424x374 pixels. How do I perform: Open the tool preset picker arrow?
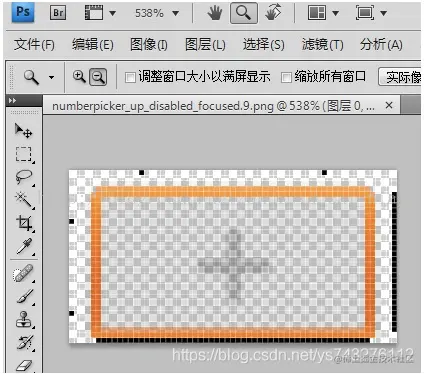pos(51,78)
